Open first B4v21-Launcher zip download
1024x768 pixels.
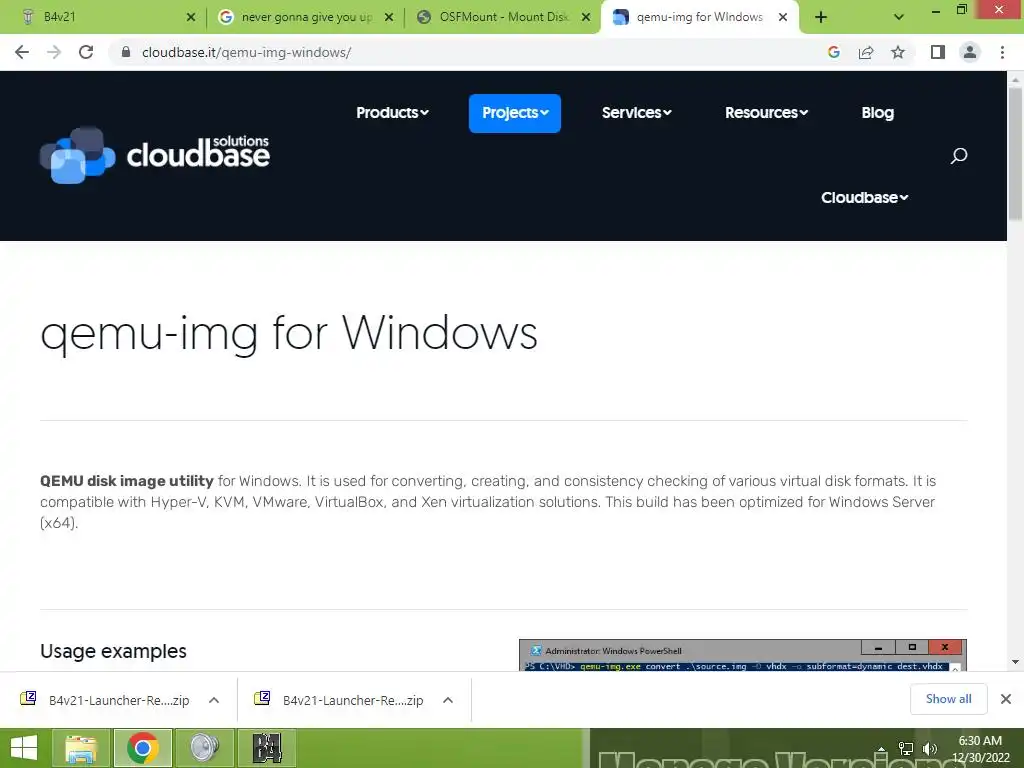click(x=106, y=700)
